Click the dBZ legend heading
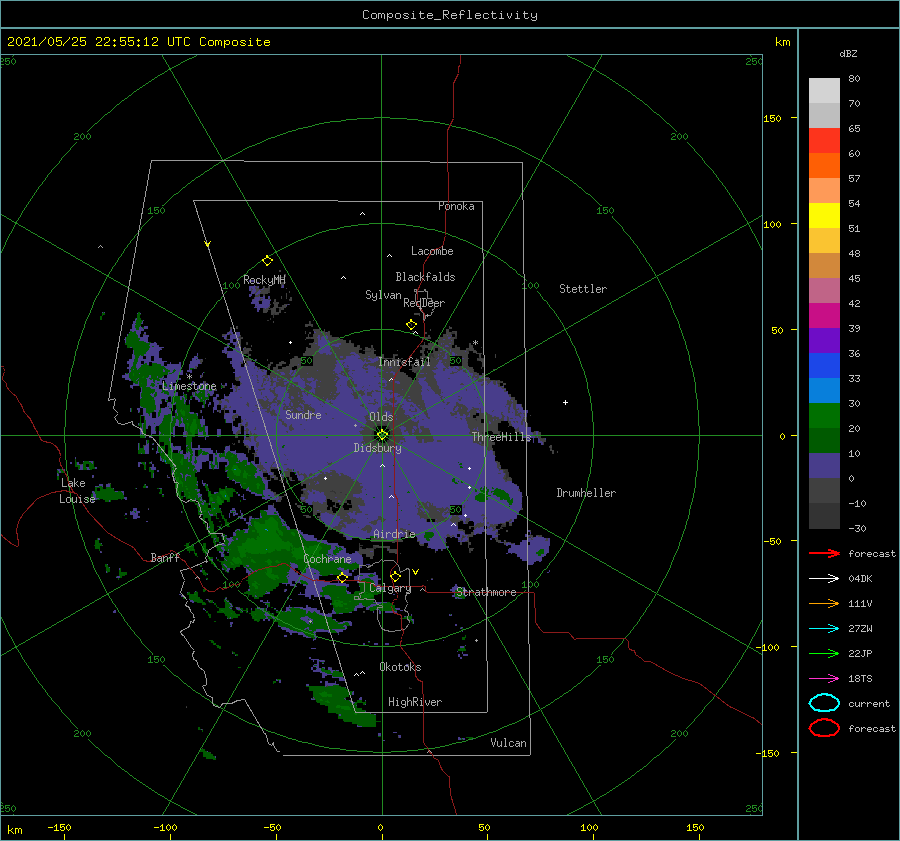 click(x=848, y=53)
